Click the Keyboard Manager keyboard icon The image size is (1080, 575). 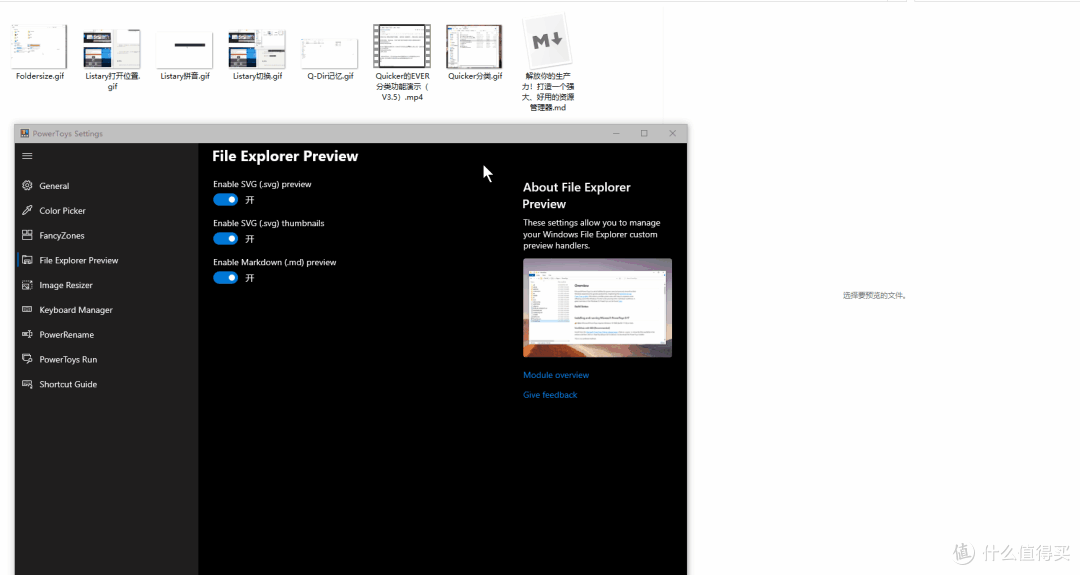[27, 309]
